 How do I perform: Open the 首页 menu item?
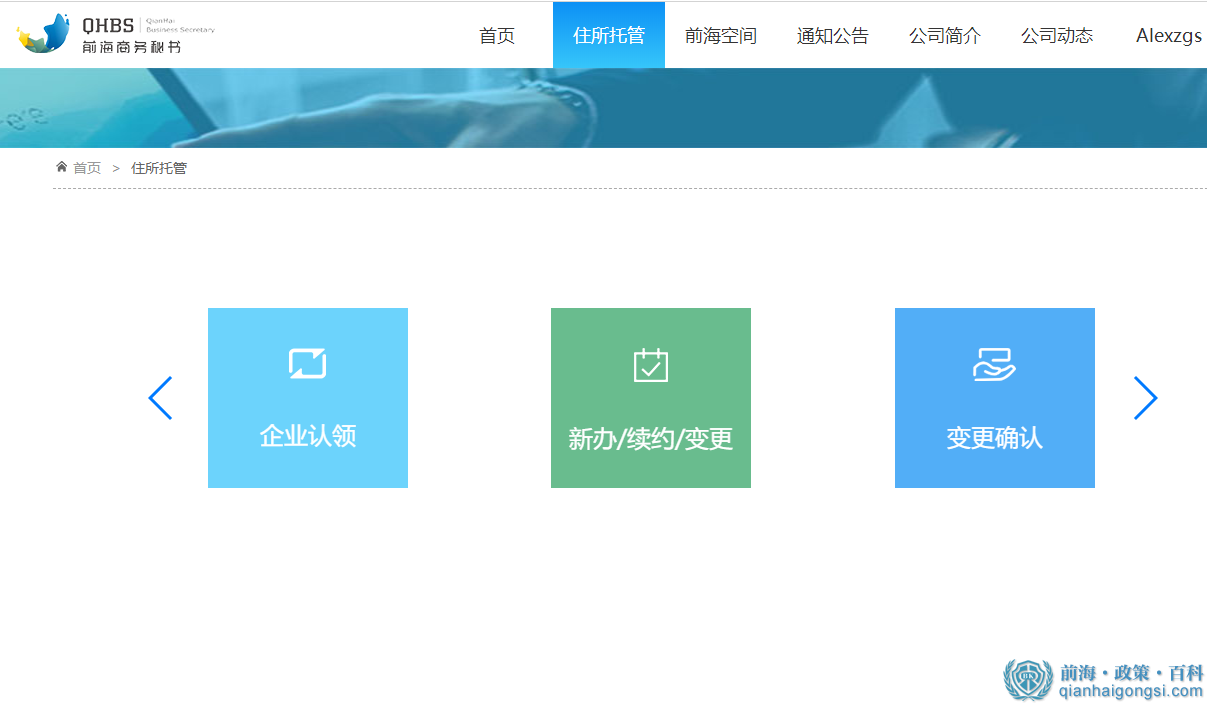(x=497, y=35)
